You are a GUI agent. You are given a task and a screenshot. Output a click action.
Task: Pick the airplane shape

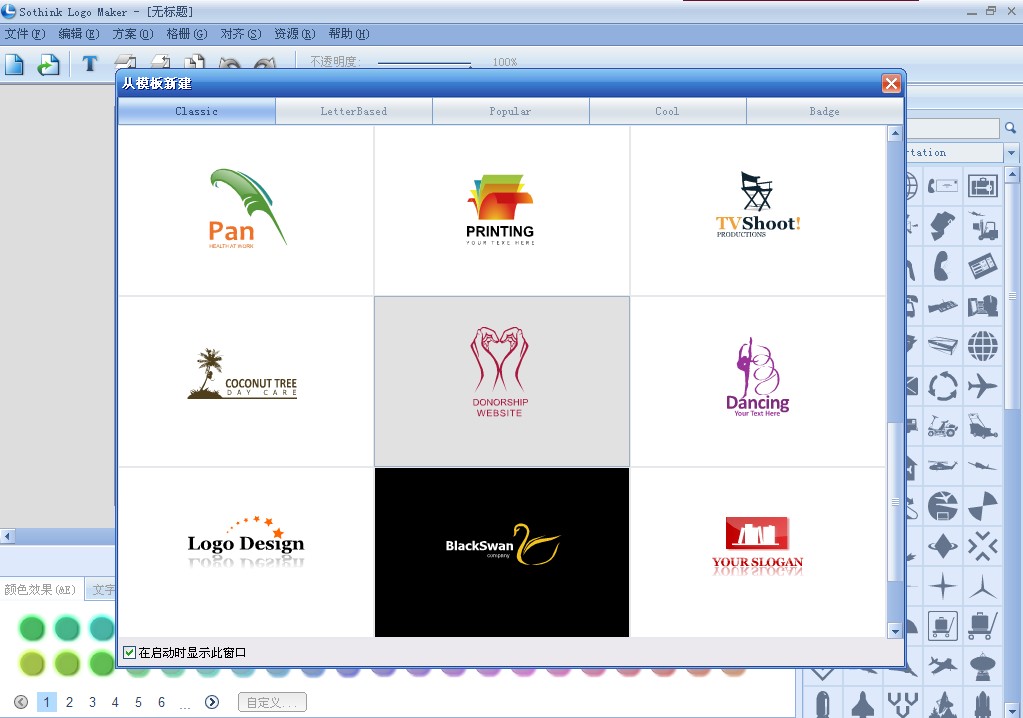click(x=983, y=386)
